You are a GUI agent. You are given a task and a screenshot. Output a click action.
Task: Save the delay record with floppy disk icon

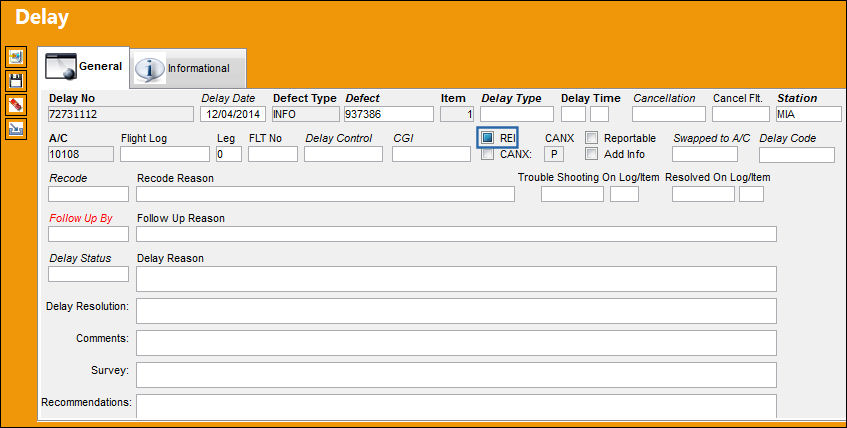[16, 81]
